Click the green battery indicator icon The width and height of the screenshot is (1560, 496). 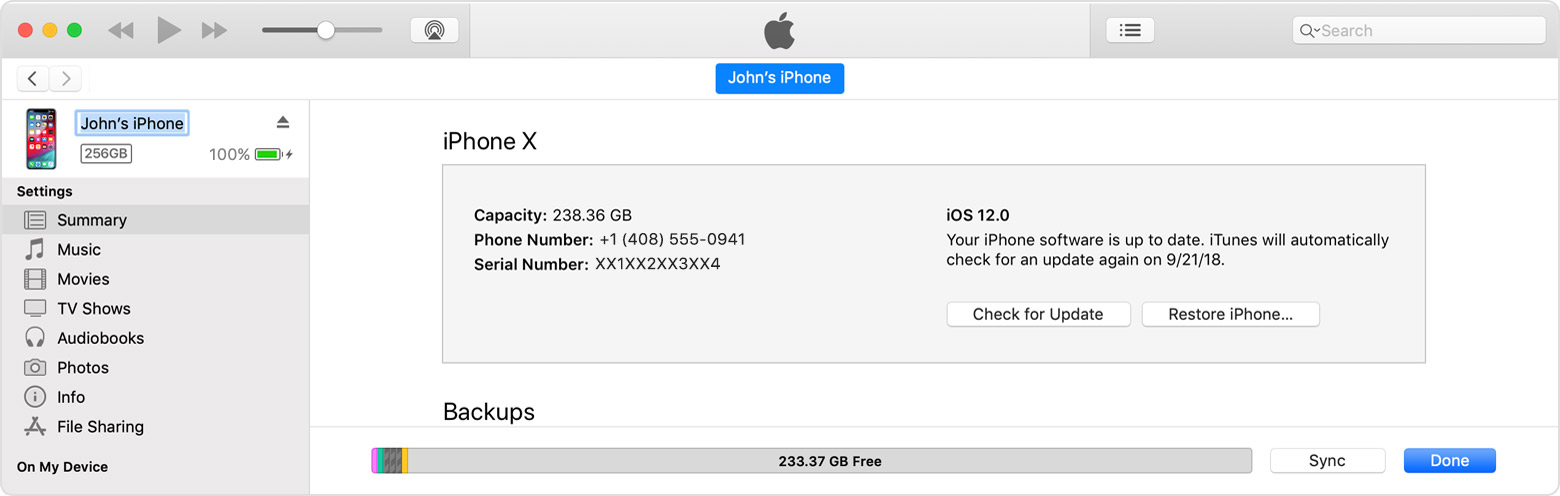(x=268, y=155)
